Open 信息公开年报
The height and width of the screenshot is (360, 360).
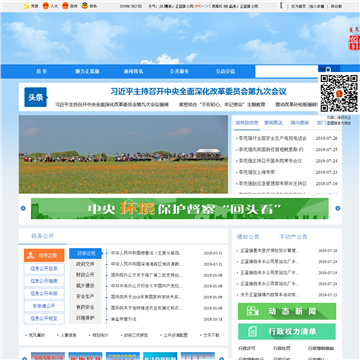coord(44,294)
